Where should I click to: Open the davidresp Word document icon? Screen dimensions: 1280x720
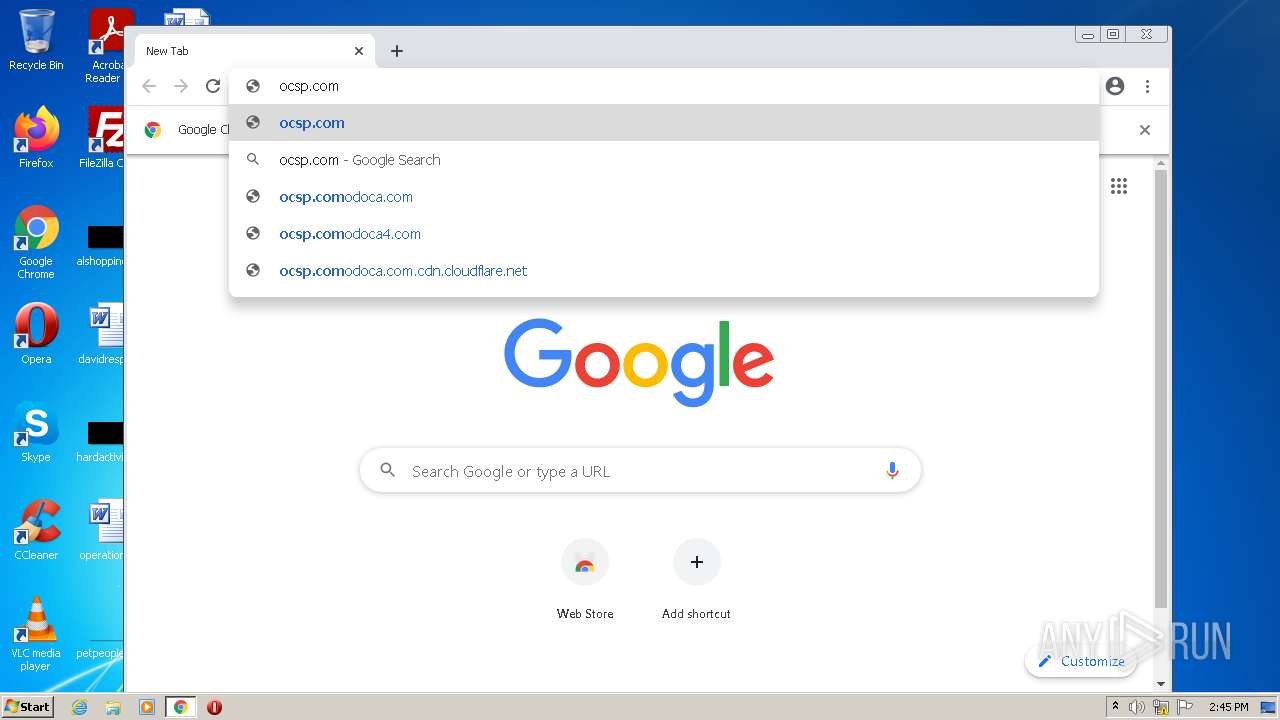(102, 334)
